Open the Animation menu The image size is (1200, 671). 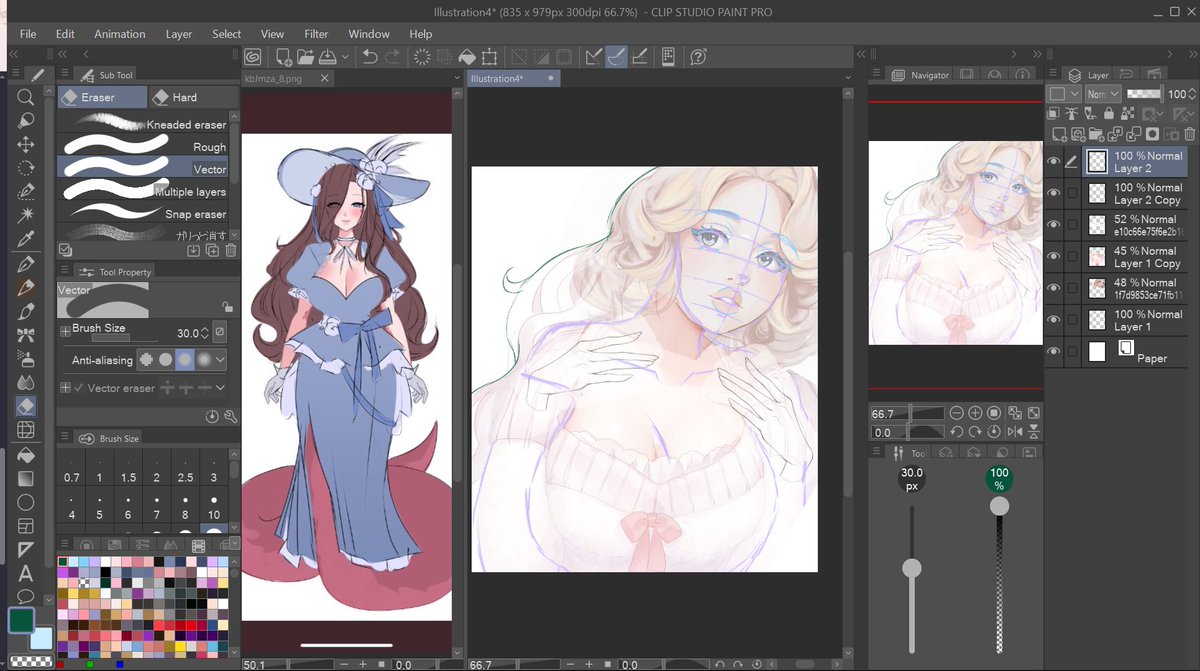click(x=120, y=34)
